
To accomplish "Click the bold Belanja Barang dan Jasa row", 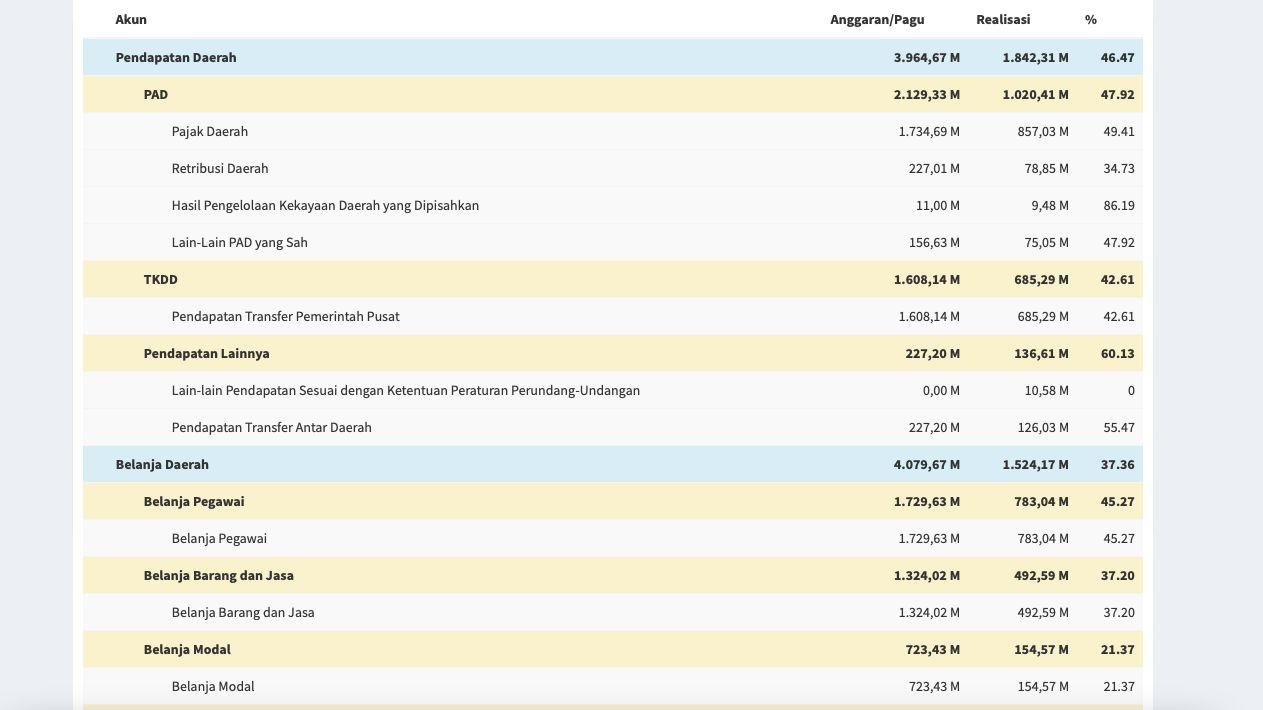I will point(218,576).
